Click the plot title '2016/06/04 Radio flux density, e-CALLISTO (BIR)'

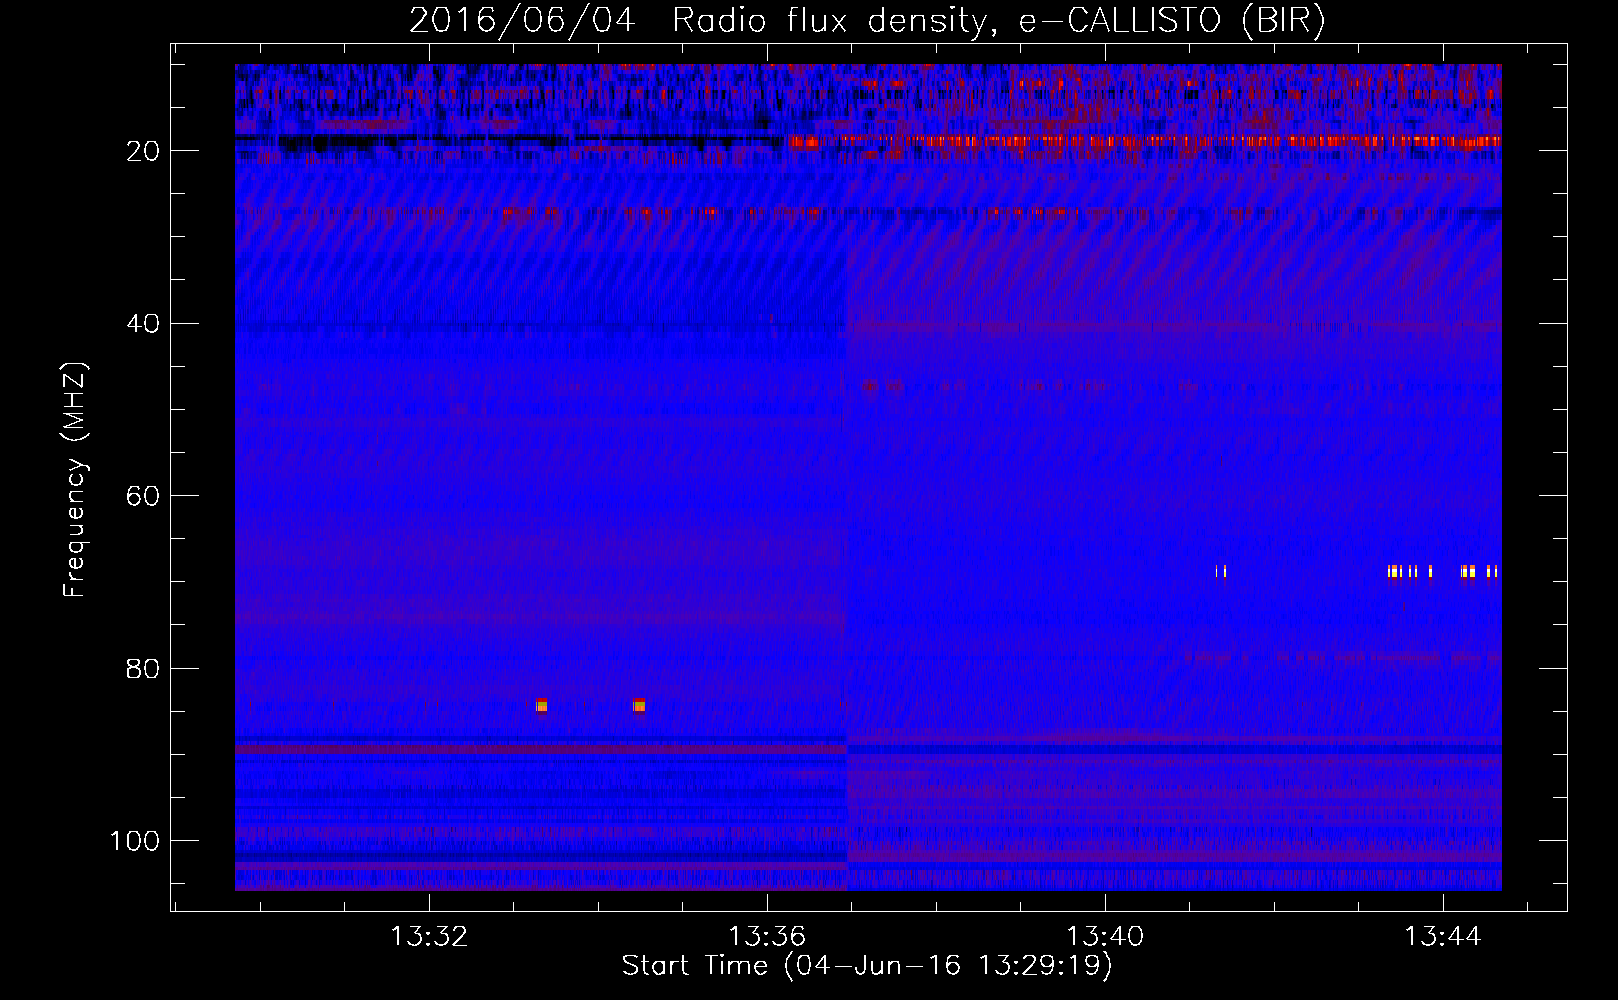[x=867, y=21]
